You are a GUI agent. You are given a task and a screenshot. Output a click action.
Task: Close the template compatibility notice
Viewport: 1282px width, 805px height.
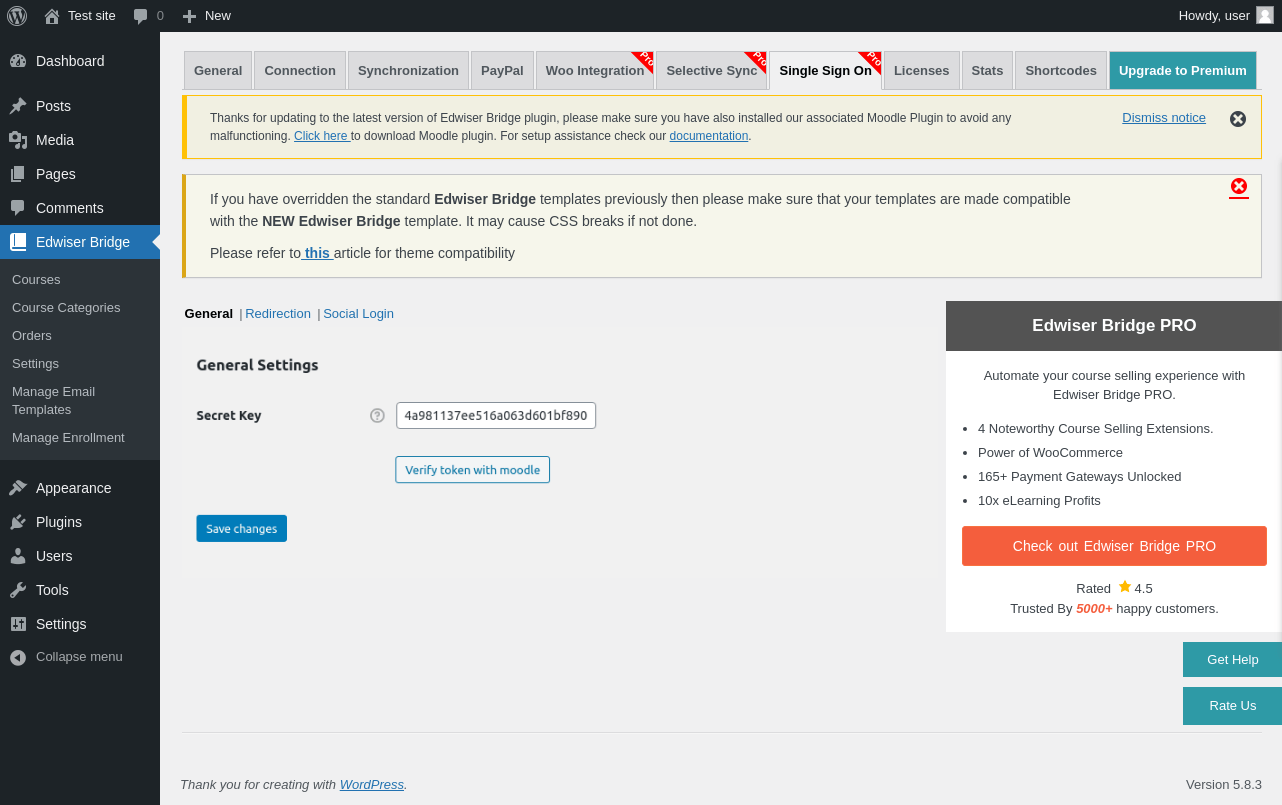pyautogui.click(x=1239, y=186)
